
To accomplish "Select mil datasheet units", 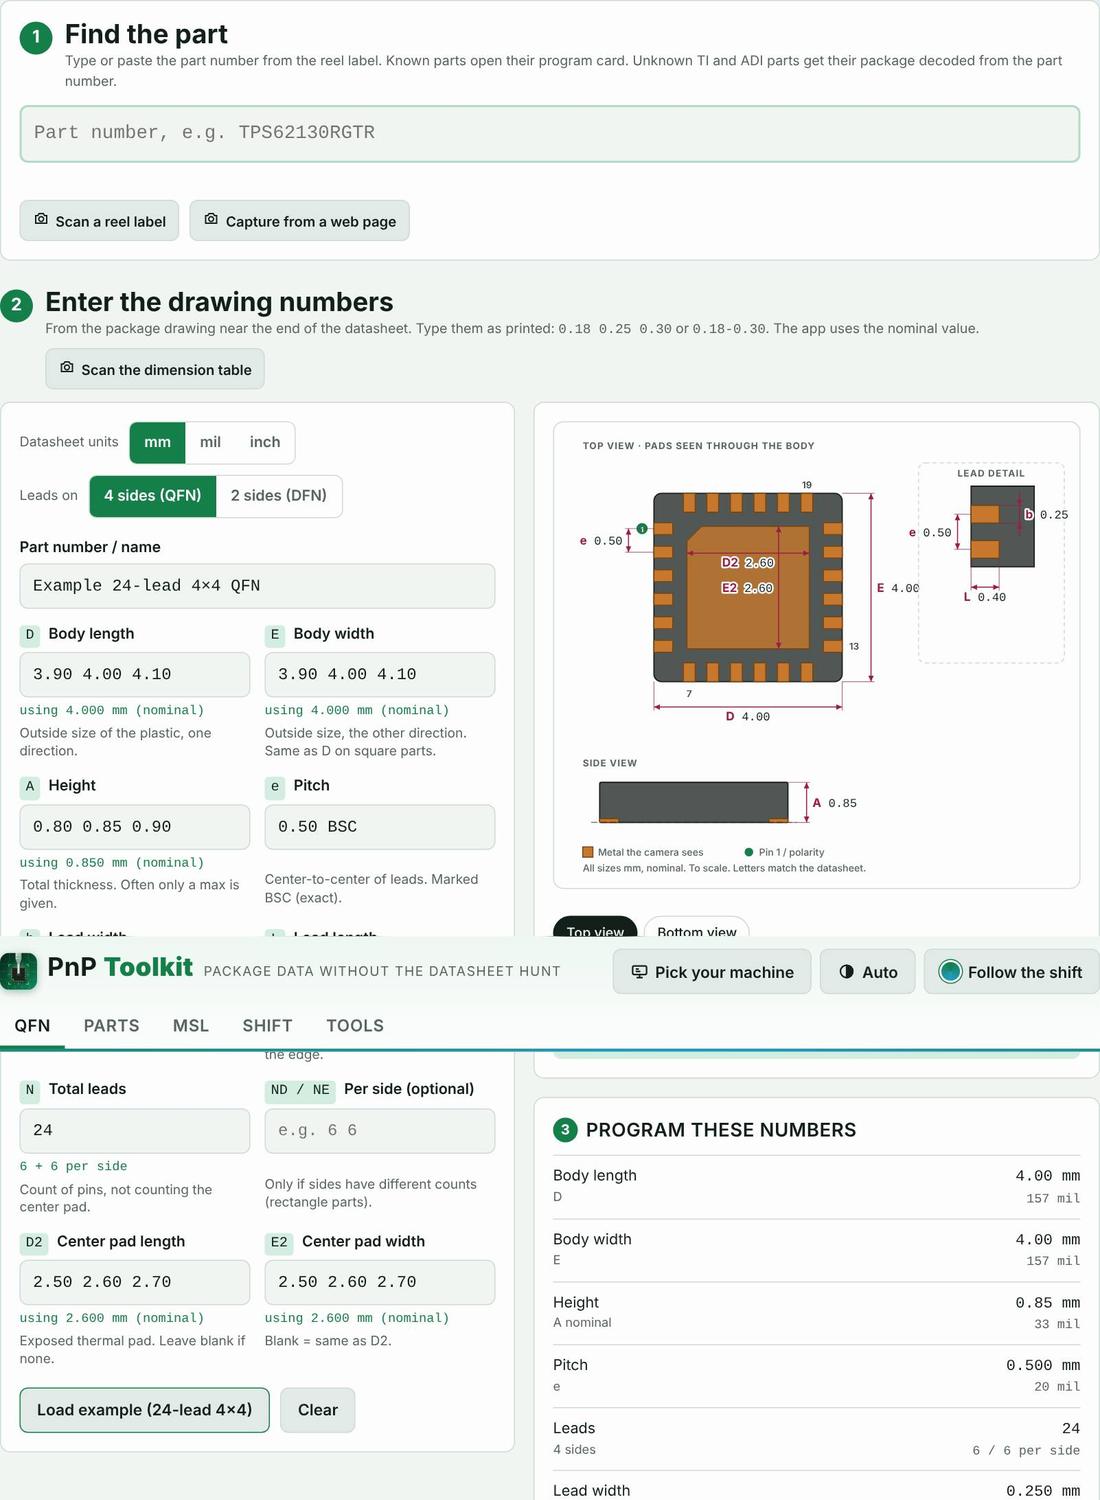I will click(x=210, y=442).
